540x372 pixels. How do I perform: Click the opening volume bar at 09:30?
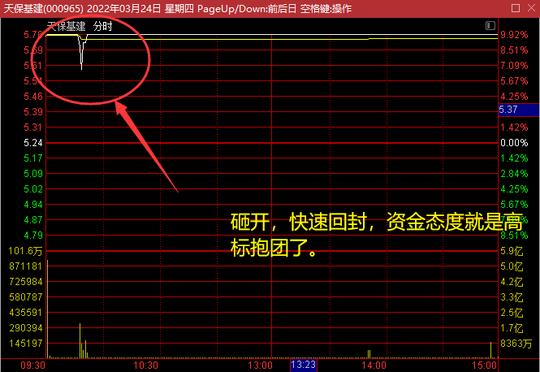point(48,308)
